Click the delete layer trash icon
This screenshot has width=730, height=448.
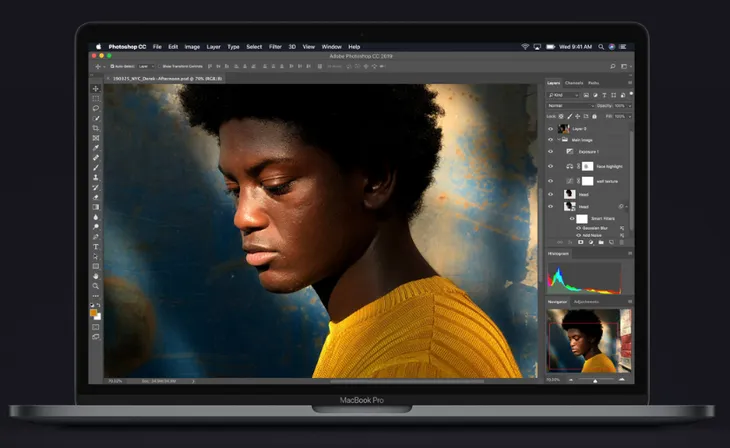click(622, 242)
